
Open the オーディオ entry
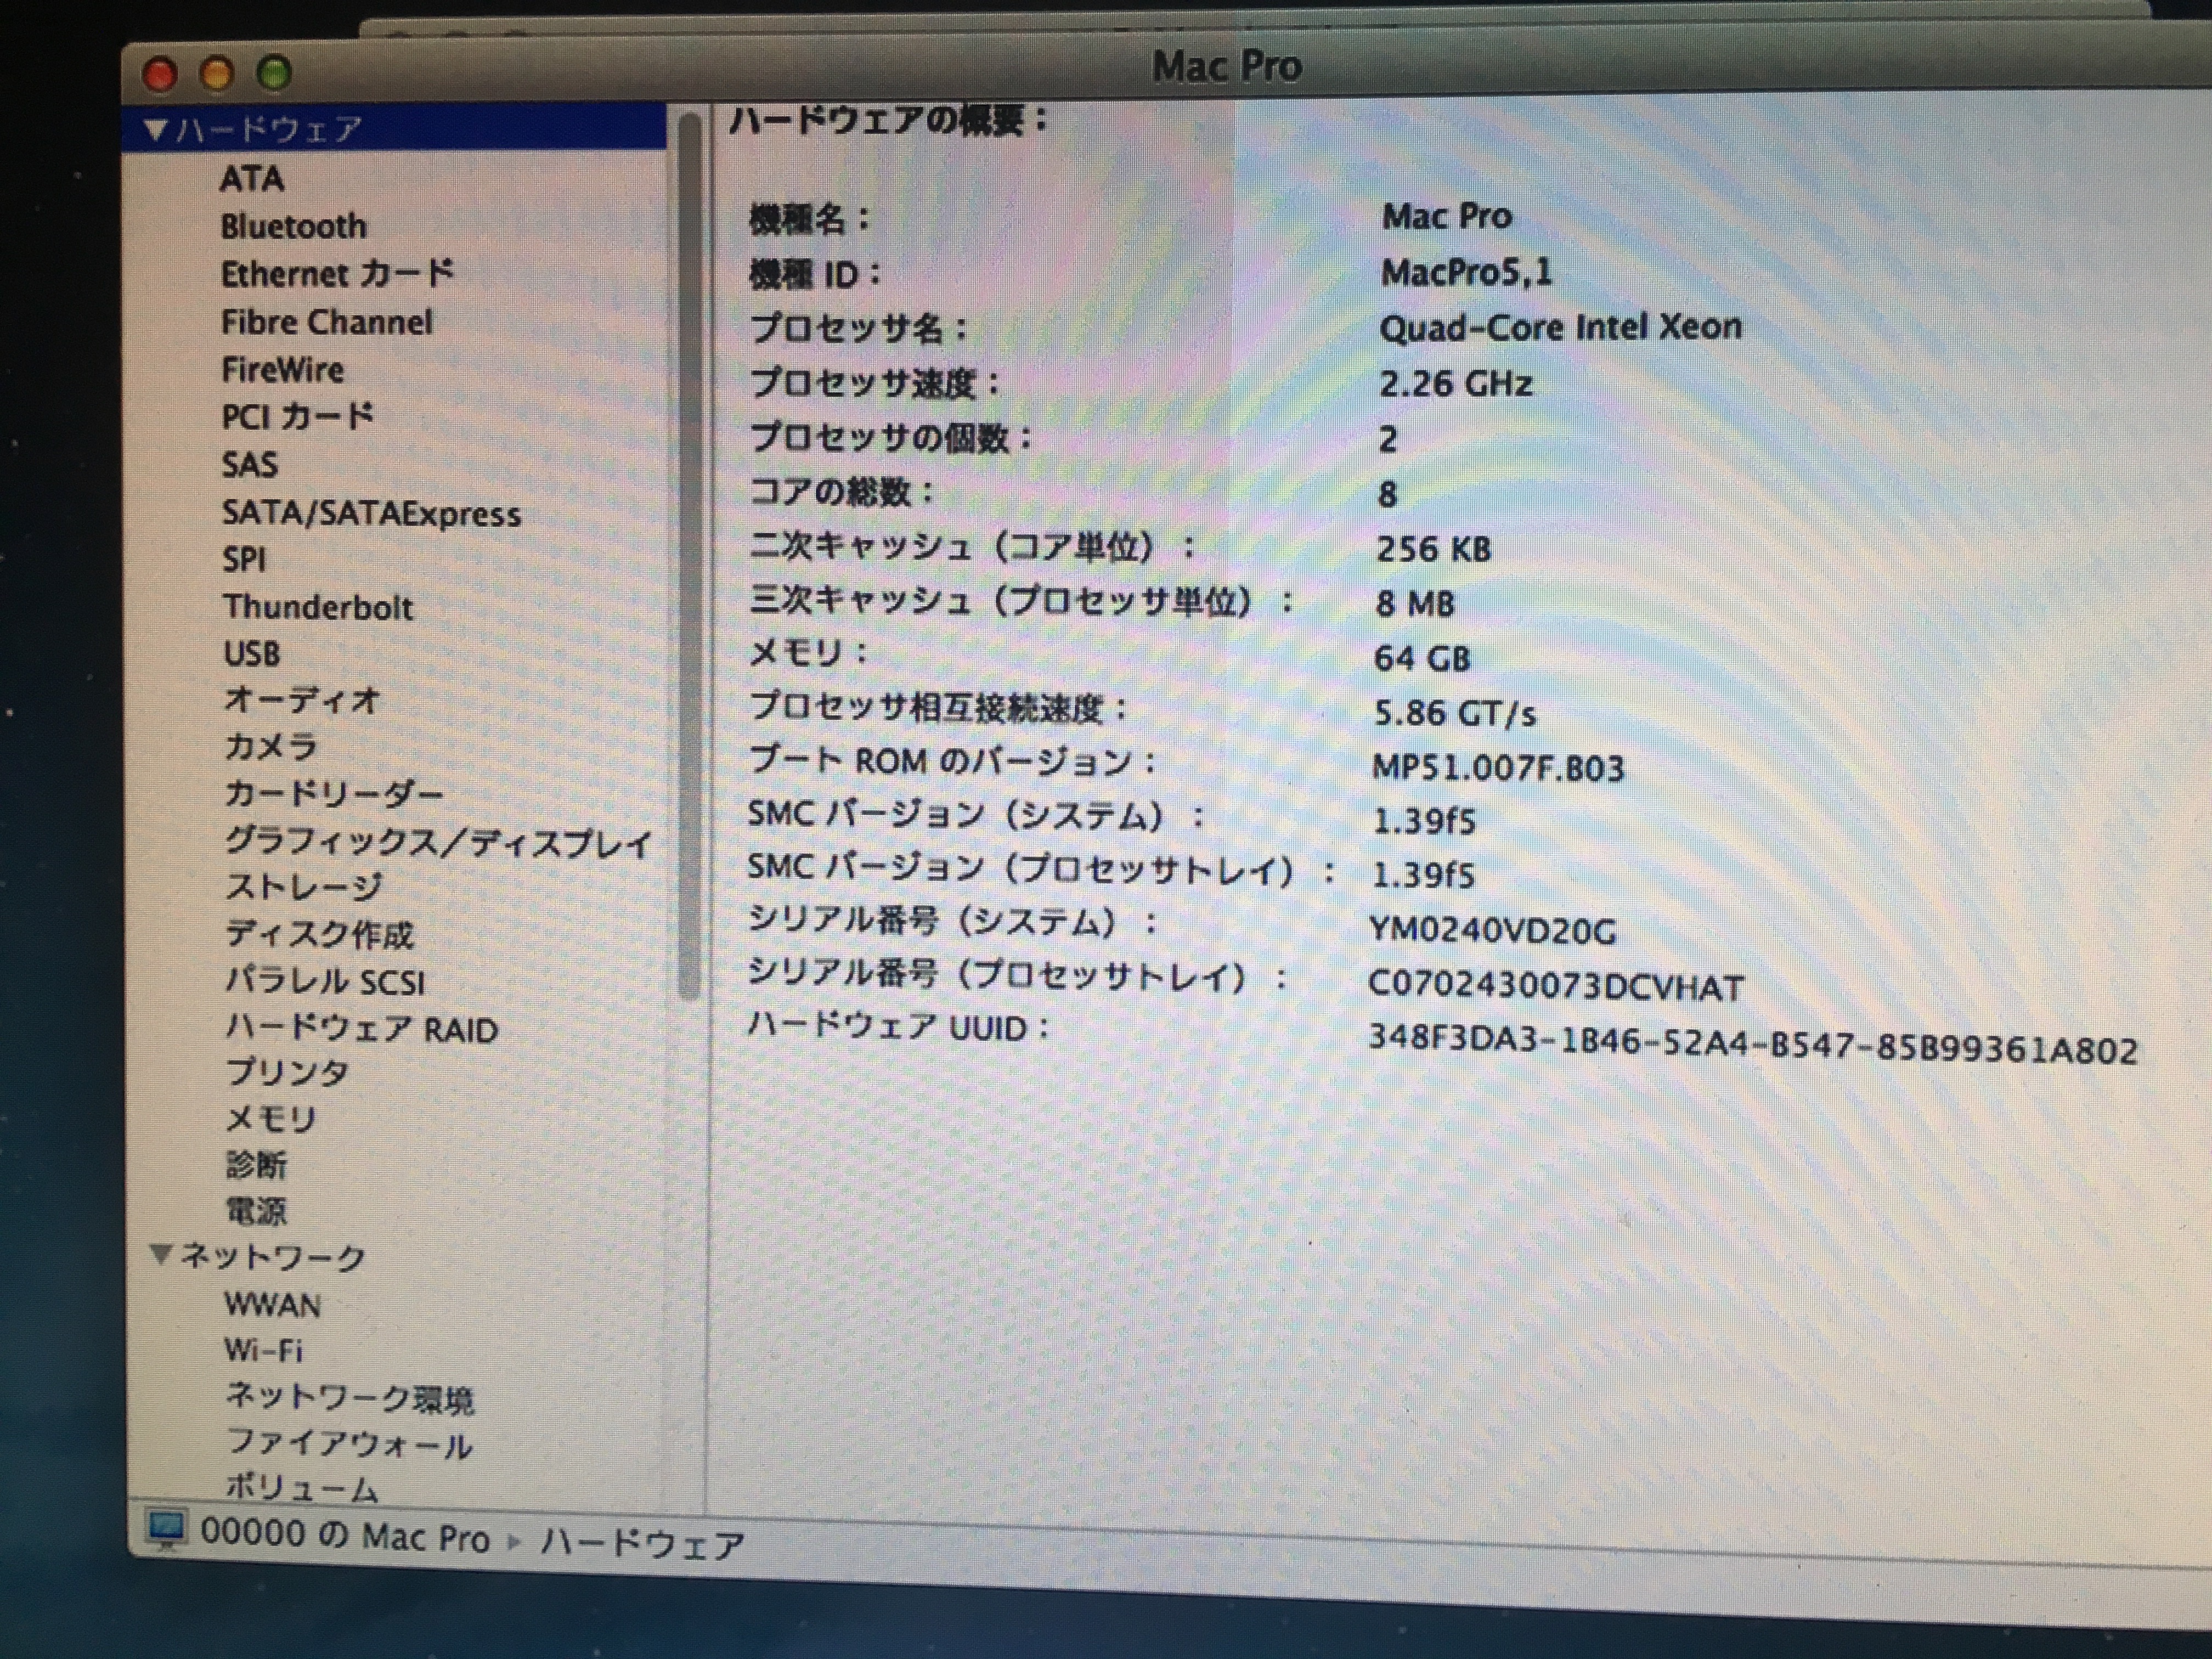coord(302,700)
